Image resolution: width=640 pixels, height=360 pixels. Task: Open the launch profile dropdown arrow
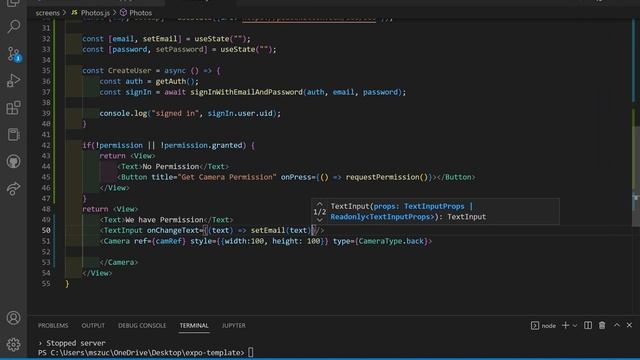click(x=575, y=325)
